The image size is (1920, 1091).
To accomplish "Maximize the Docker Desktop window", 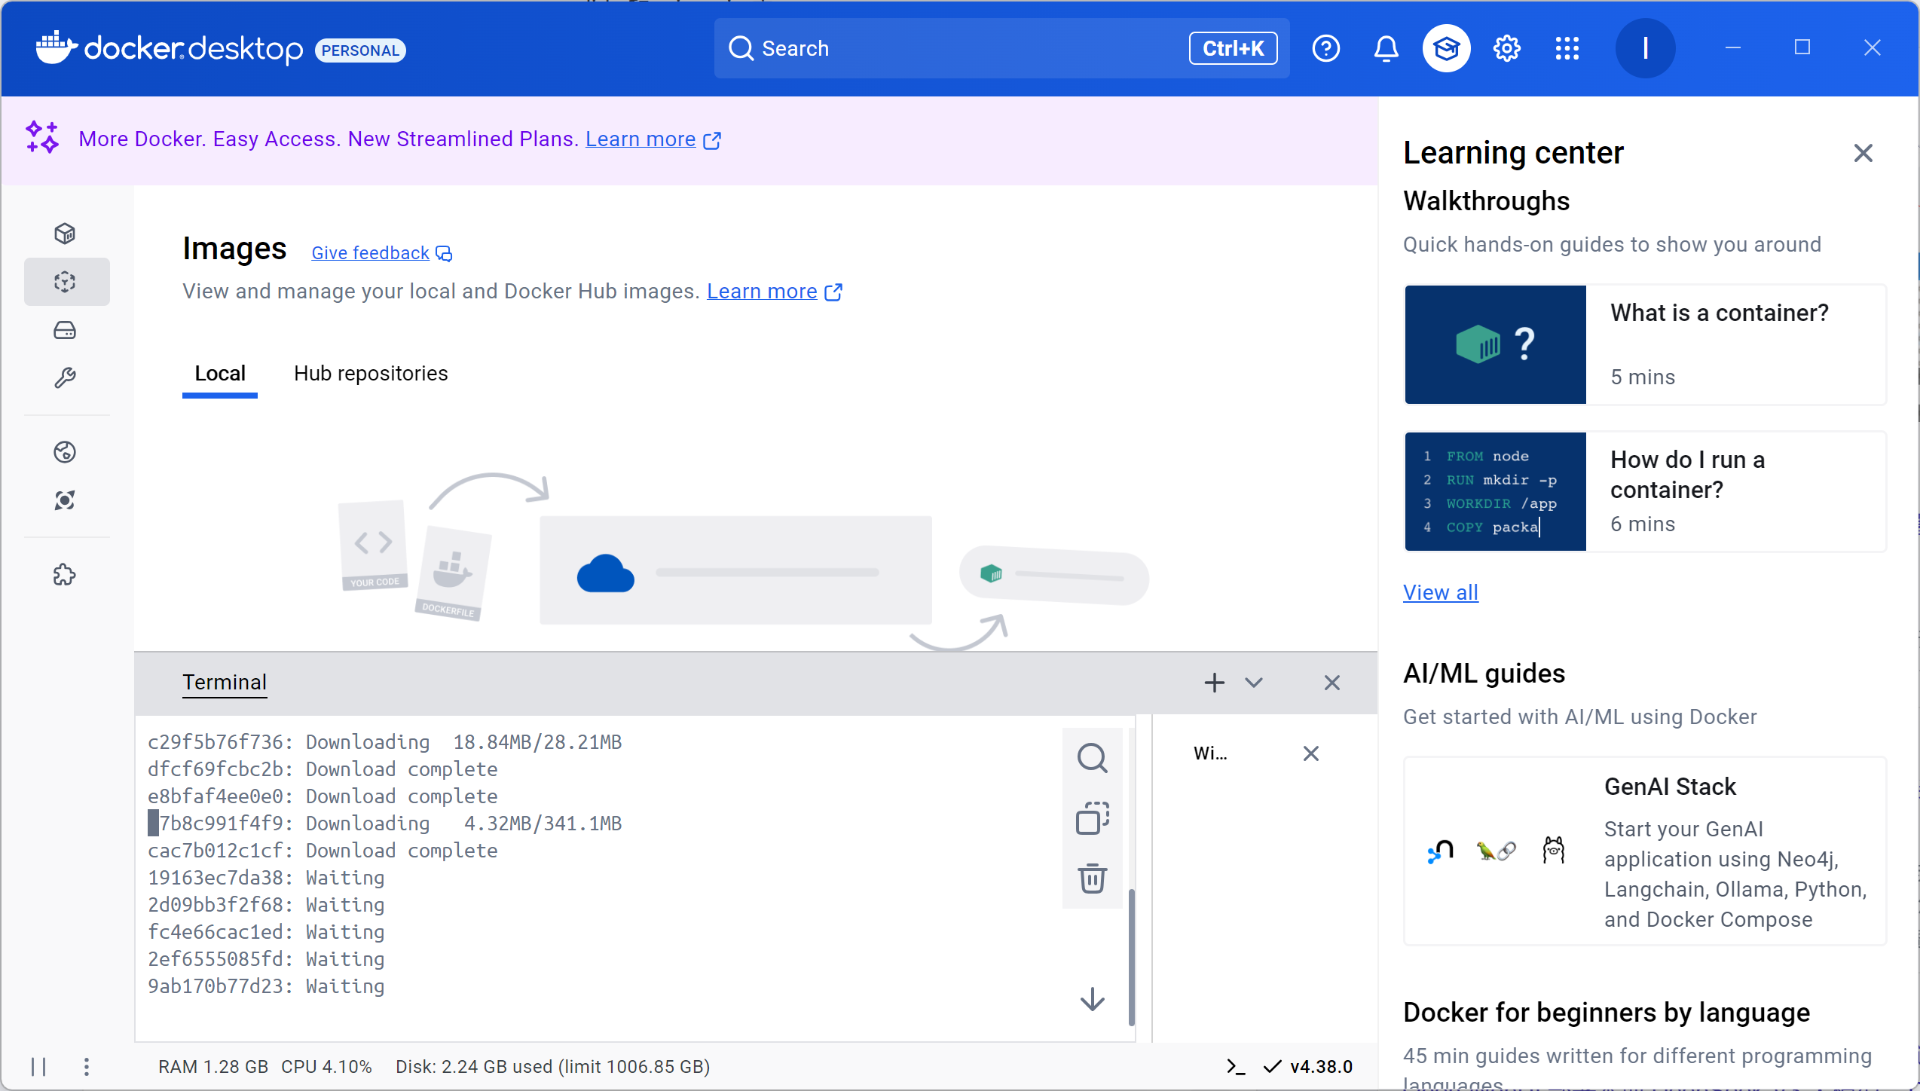I will tap(1802, 47).
